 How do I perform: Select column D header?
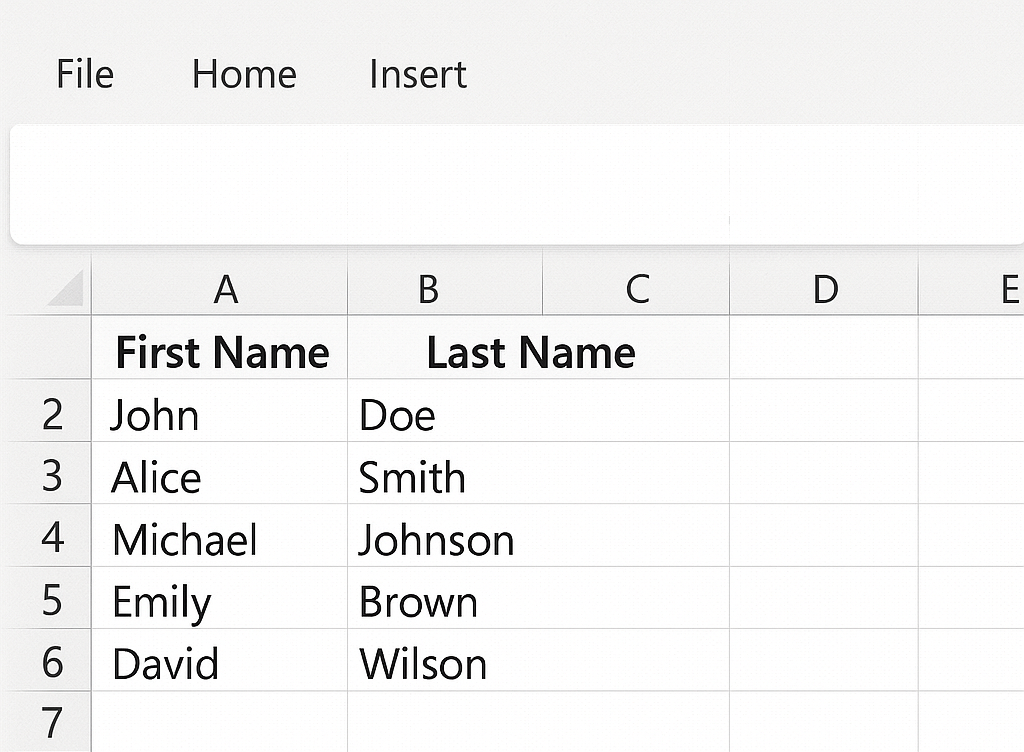point(824,289)
